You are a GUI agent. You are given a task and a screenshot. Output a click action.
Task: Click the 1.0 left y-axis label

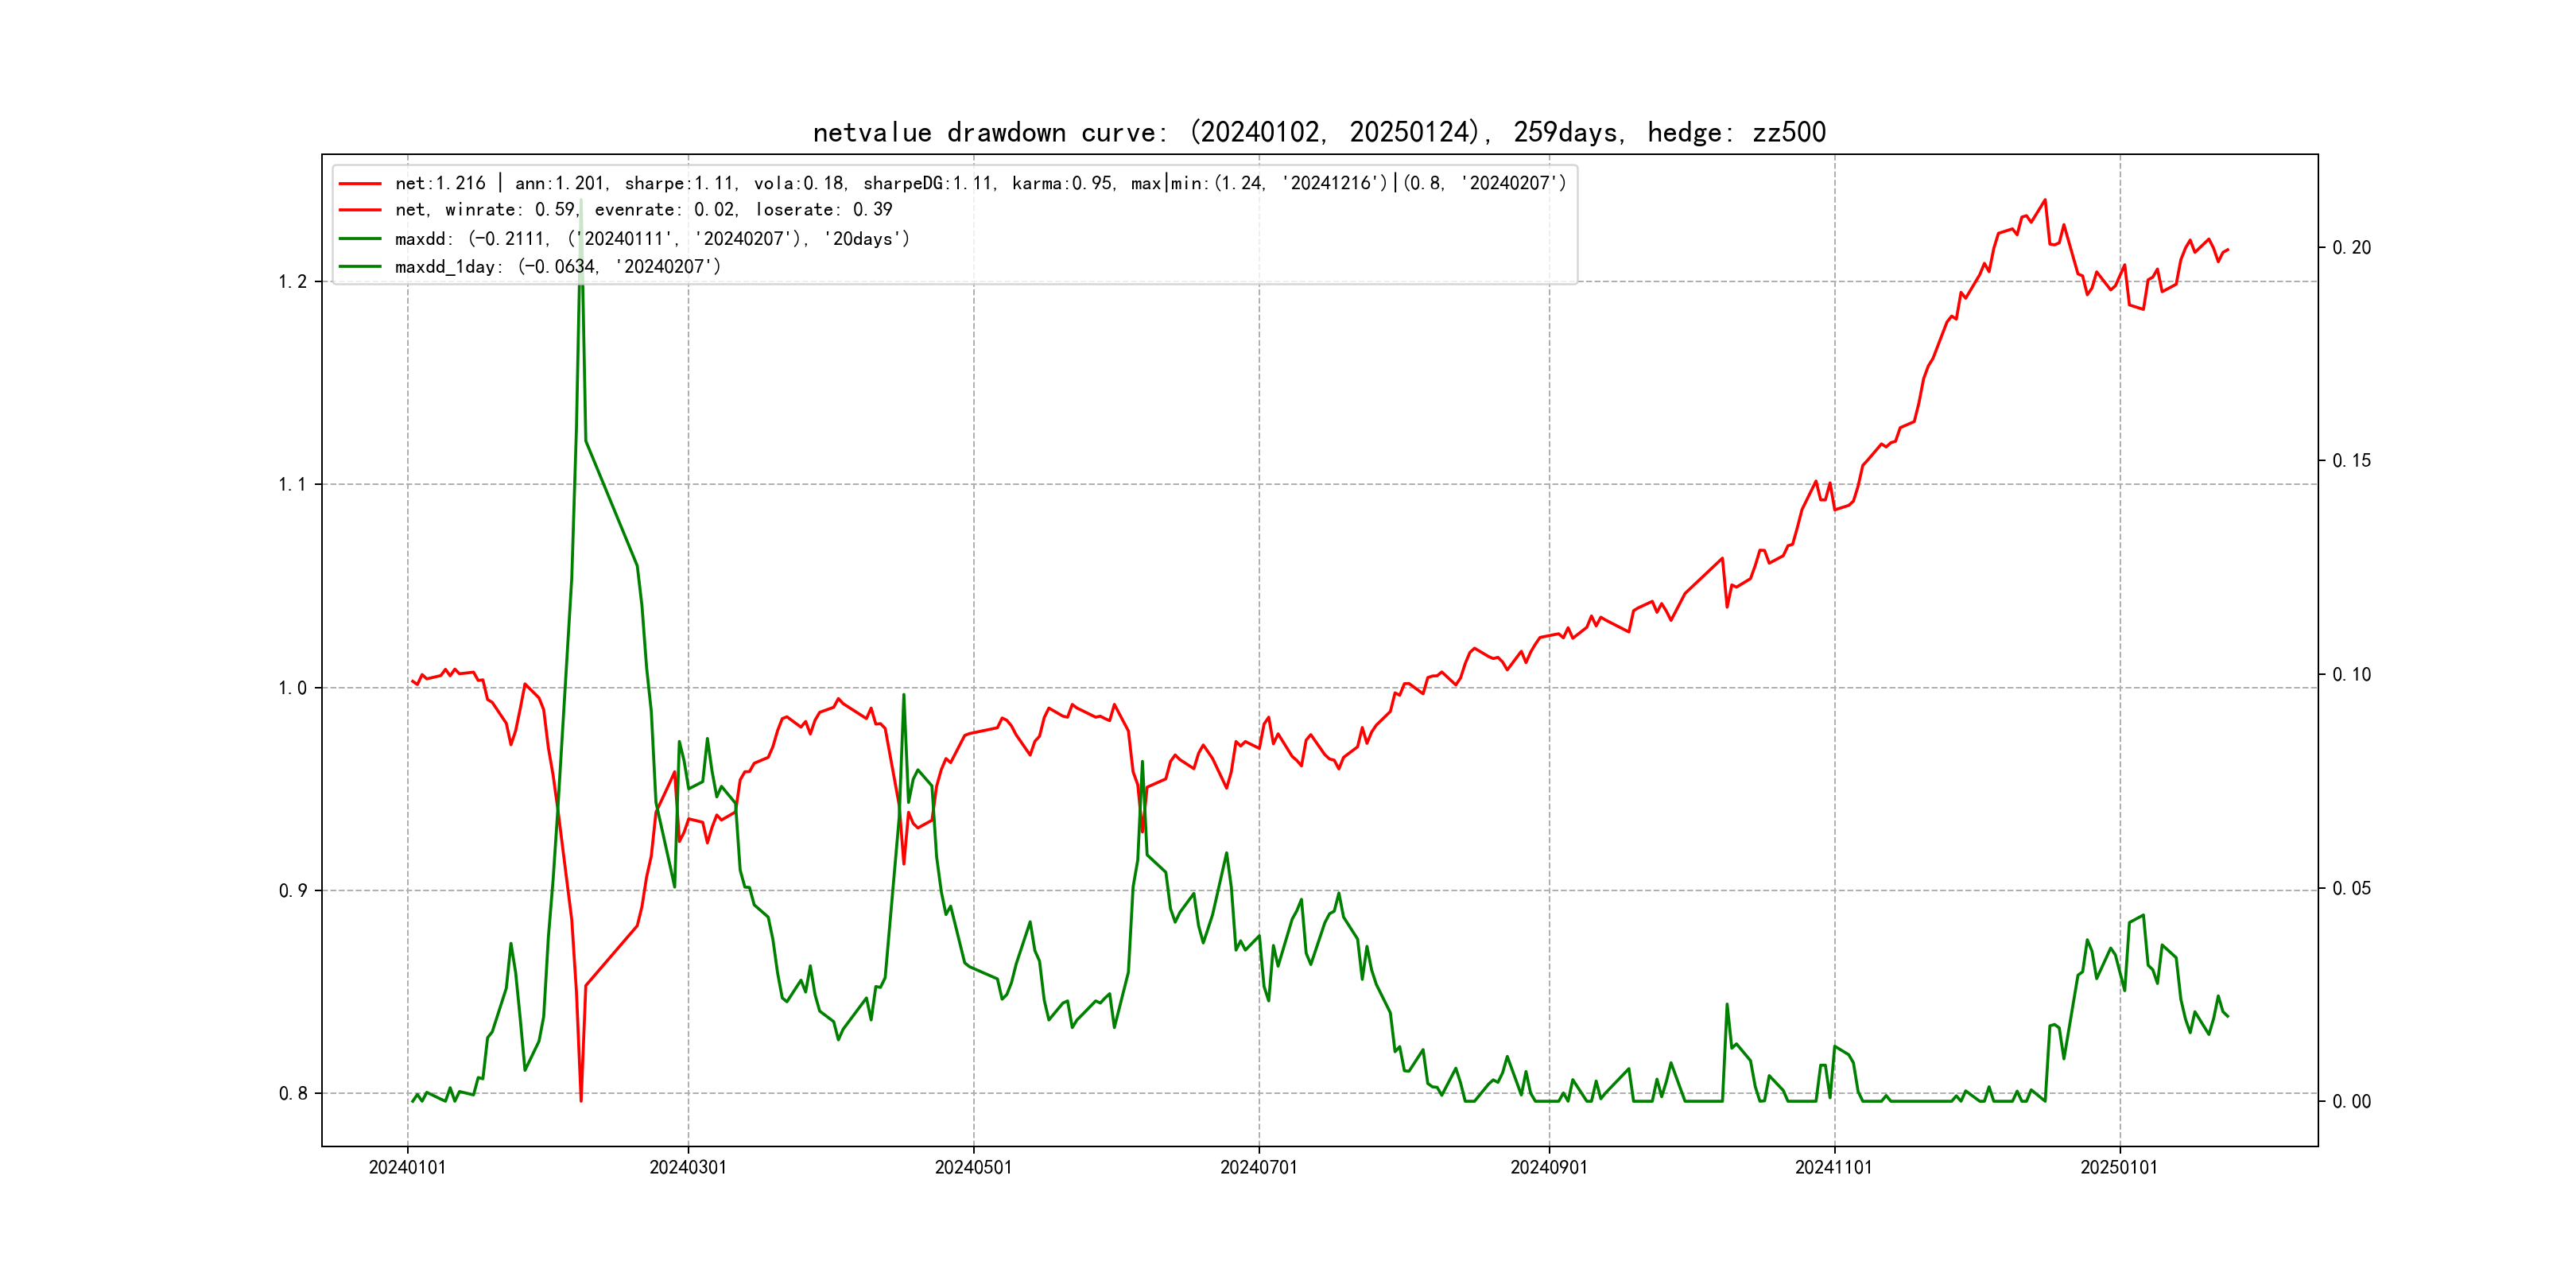point(292,688)
